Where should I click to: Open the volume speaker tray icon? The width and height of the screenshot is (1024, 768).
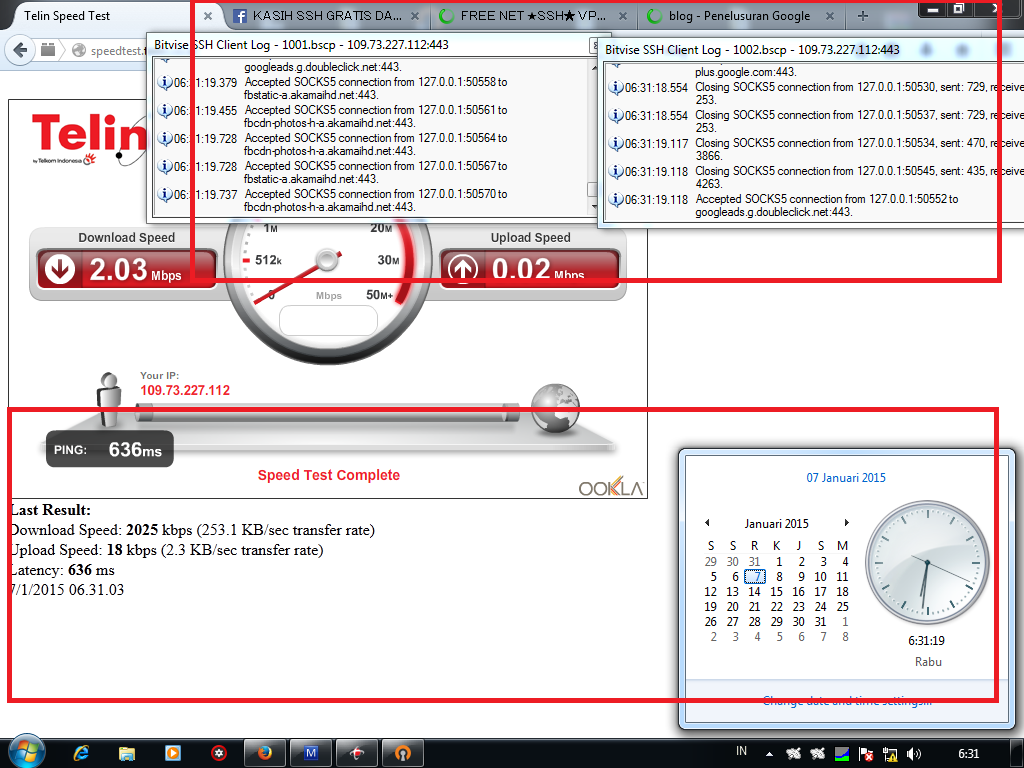[x=914, y=754]
